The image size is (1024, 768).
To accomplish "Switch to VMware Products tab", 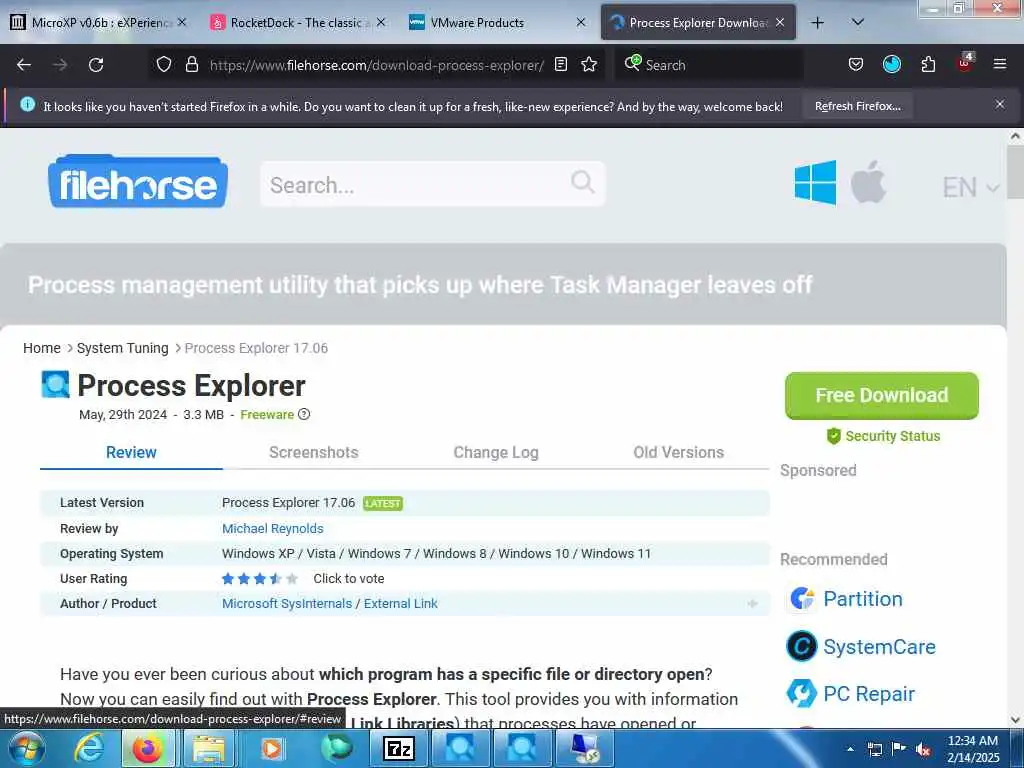I will 496,23.
